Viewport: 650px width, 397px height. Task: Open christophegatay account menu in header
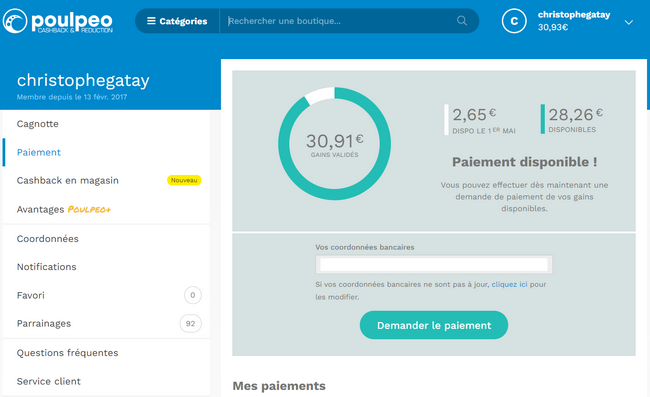(574, 15)
